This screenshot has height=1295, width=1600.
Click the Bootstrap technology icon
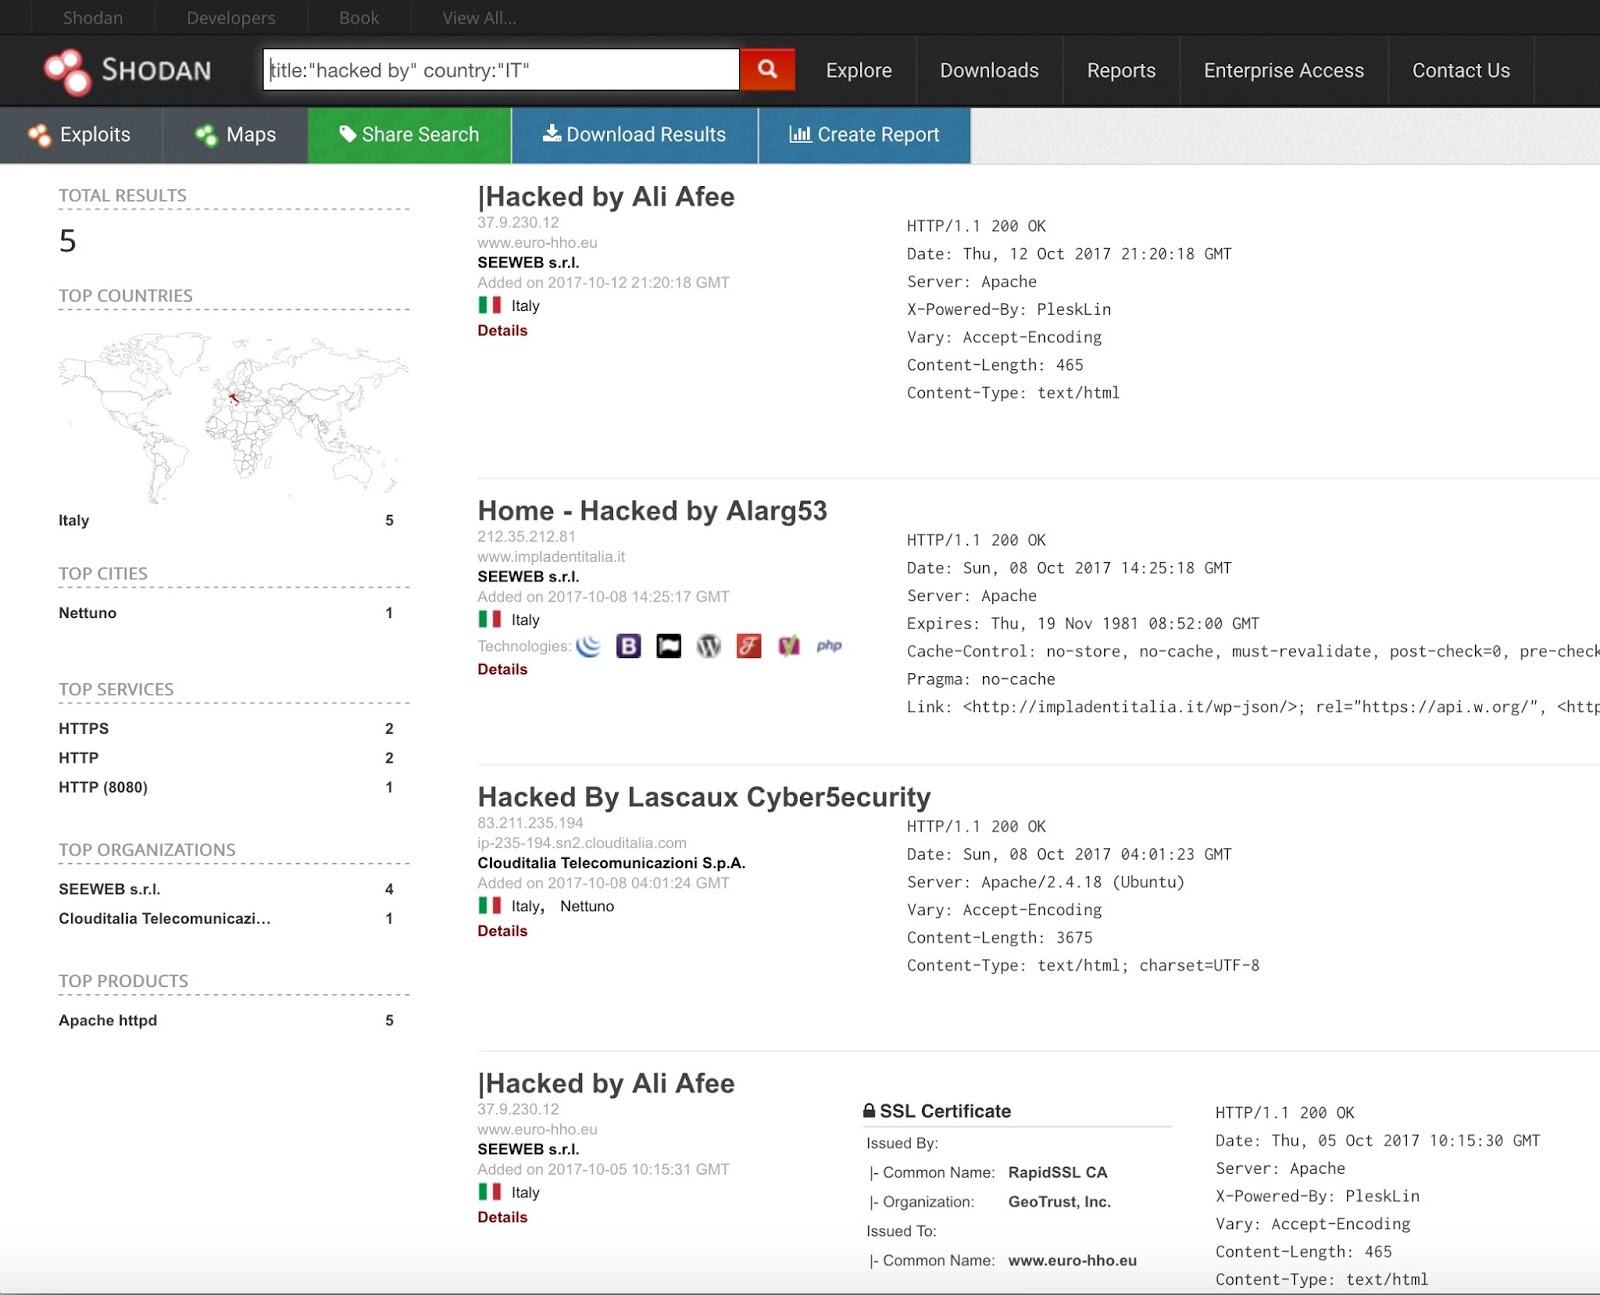tap(628, 646)
